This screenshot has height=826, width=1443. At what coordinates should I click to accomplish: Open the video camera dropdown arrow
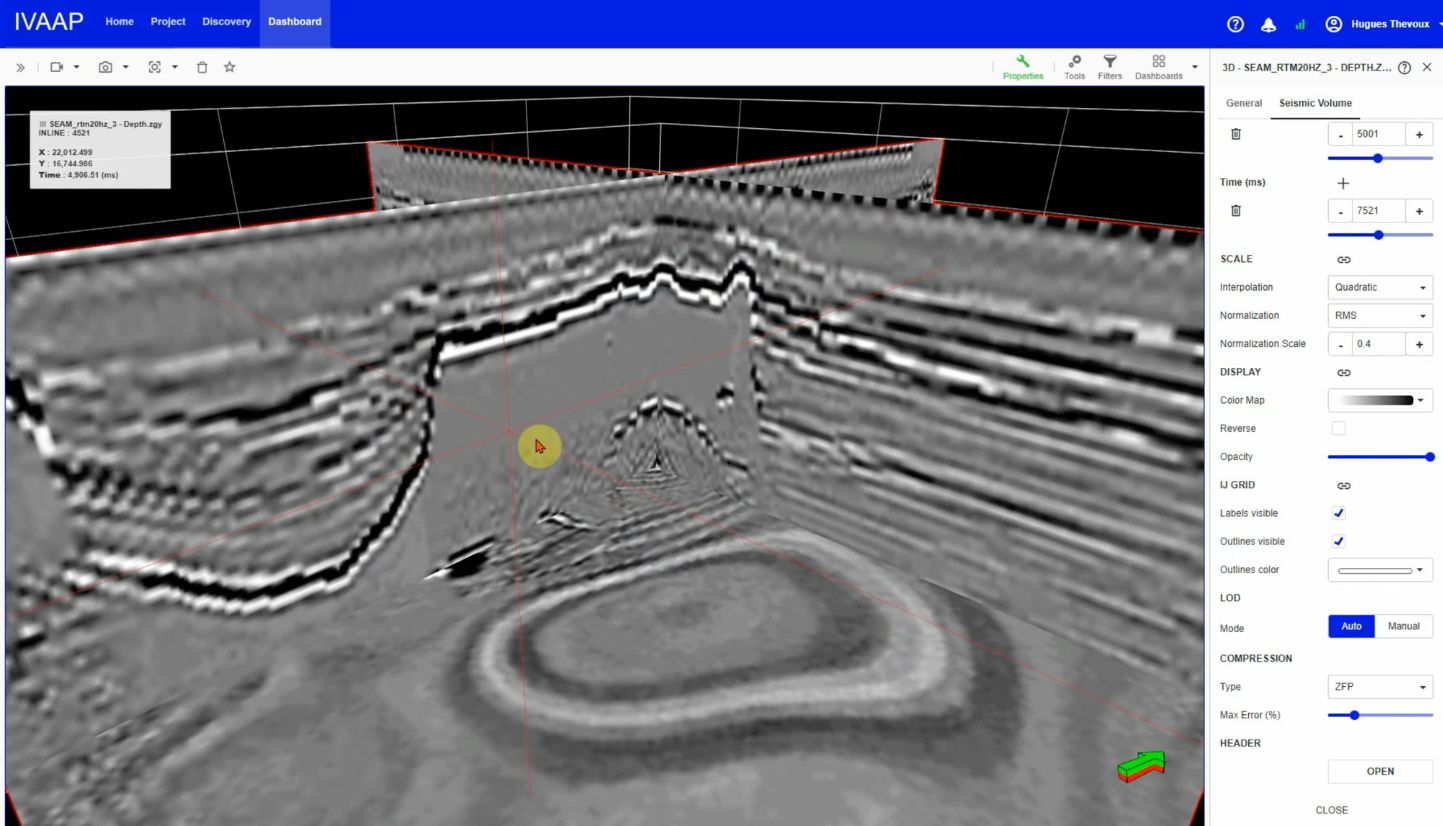tap(77, 67)
